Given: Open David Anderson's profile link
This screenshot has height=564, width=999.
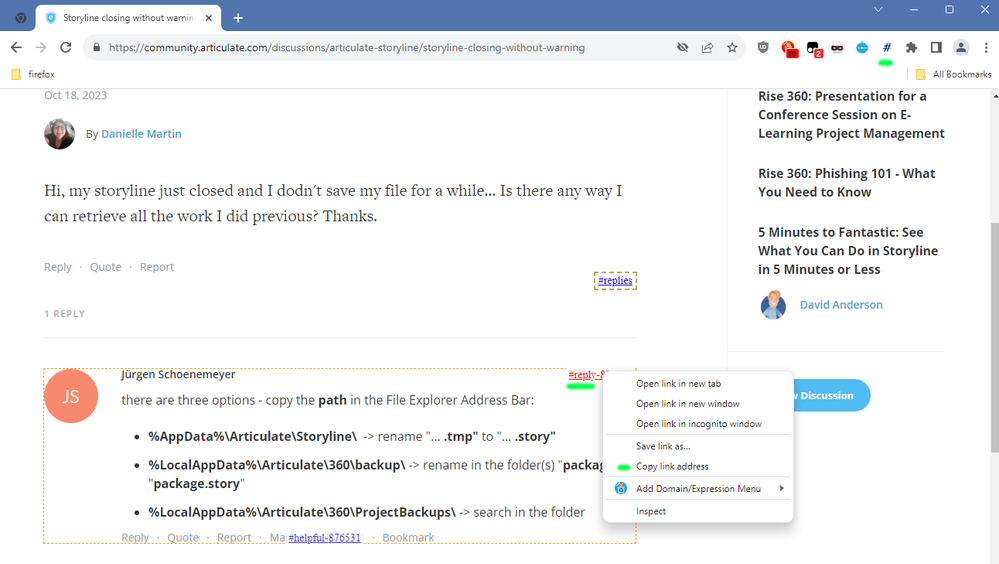Looking at the screenshot, I should [841, 305].
